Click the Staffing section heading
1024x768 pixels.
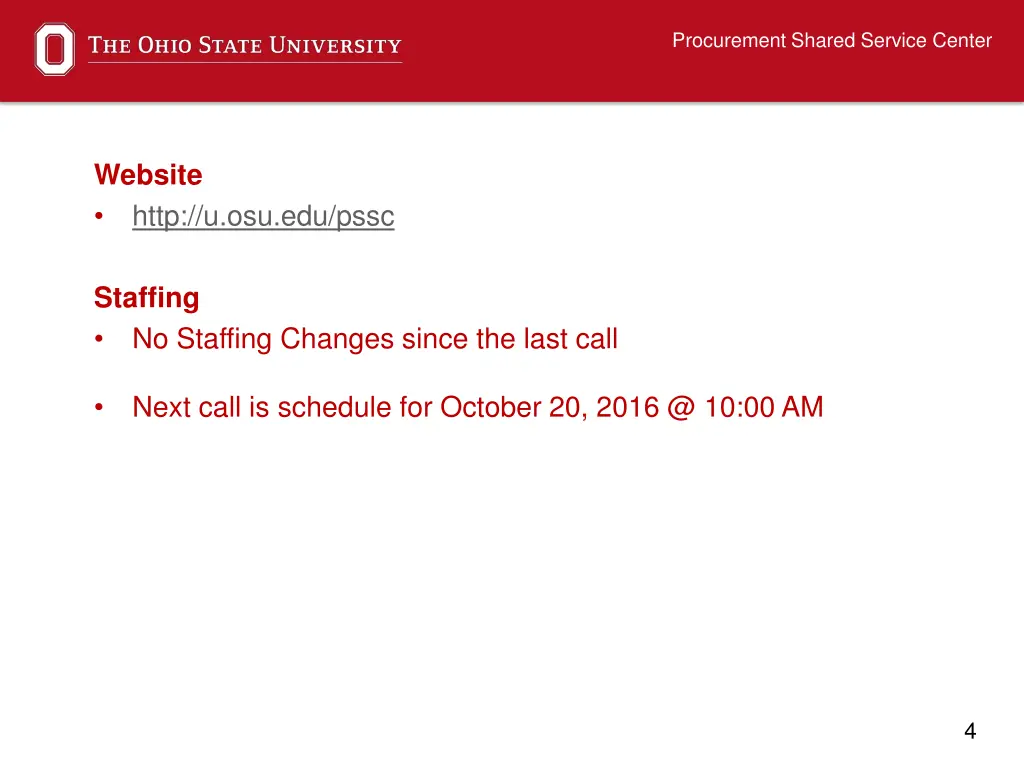(147, 298)
